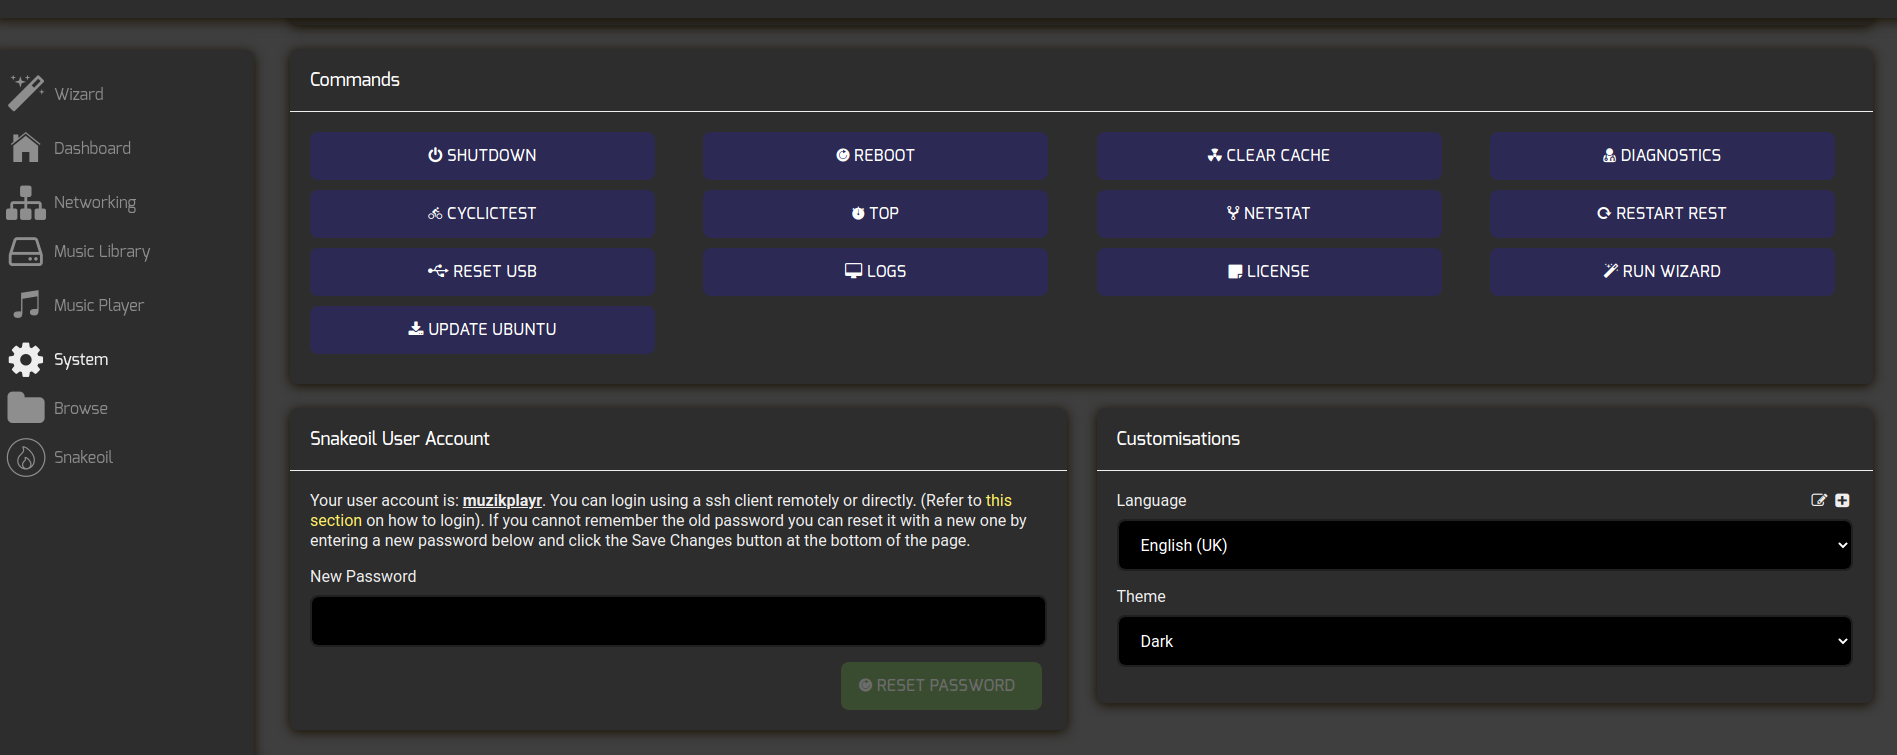The image size is (1897, 755).
Task: Click the System gear icon
Action: 26,359
